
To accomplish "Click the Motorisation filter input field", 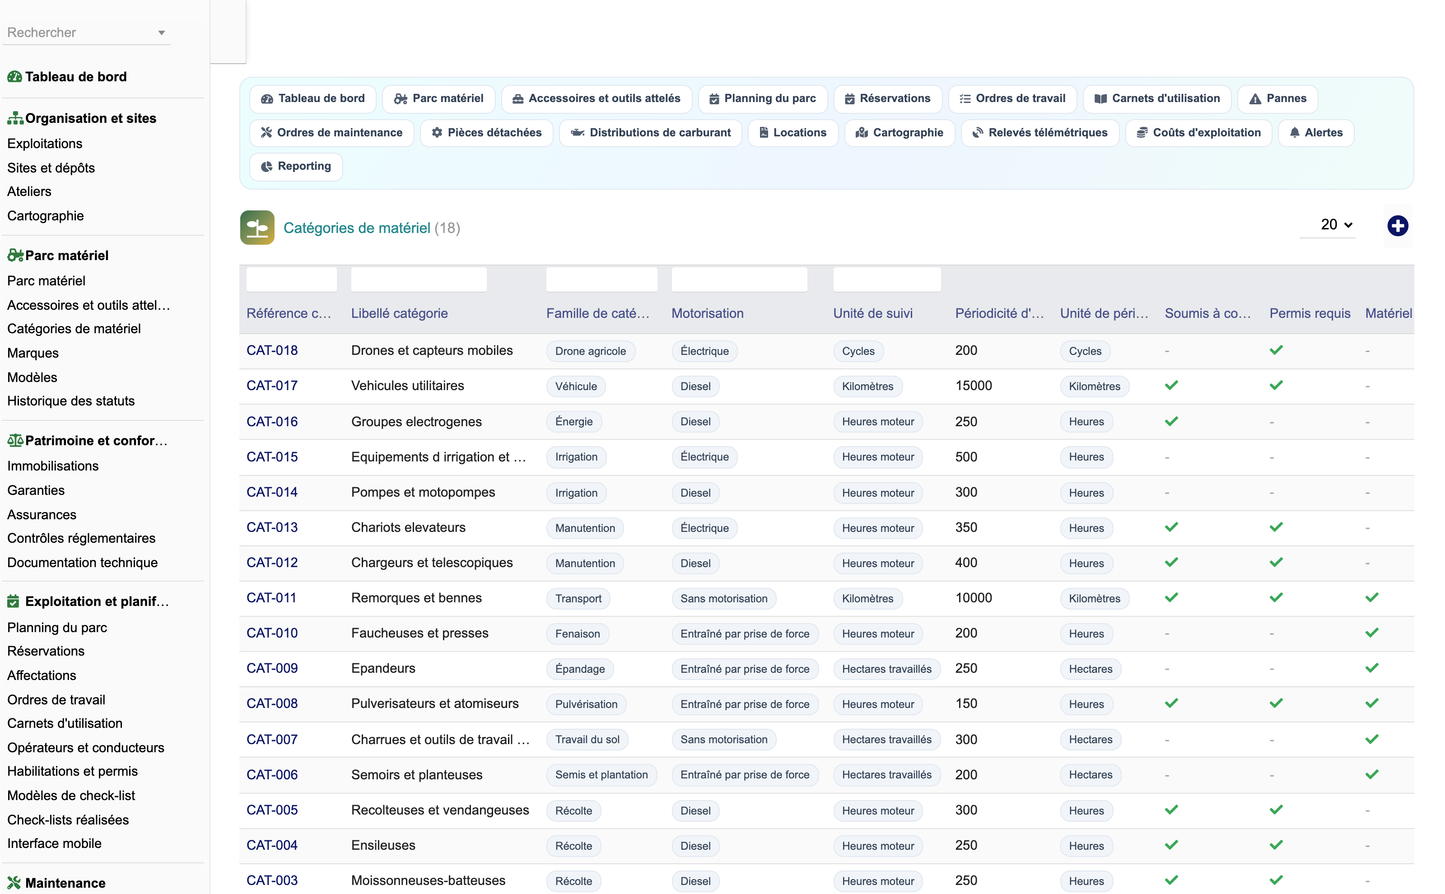I will pyautogui.click(x=739, y=279).
